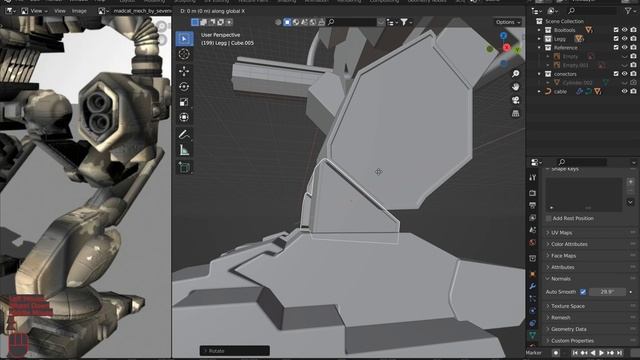Open the Modifiers wrench tab
Viewport: 640px width, 360px height.
pos(532,286)
